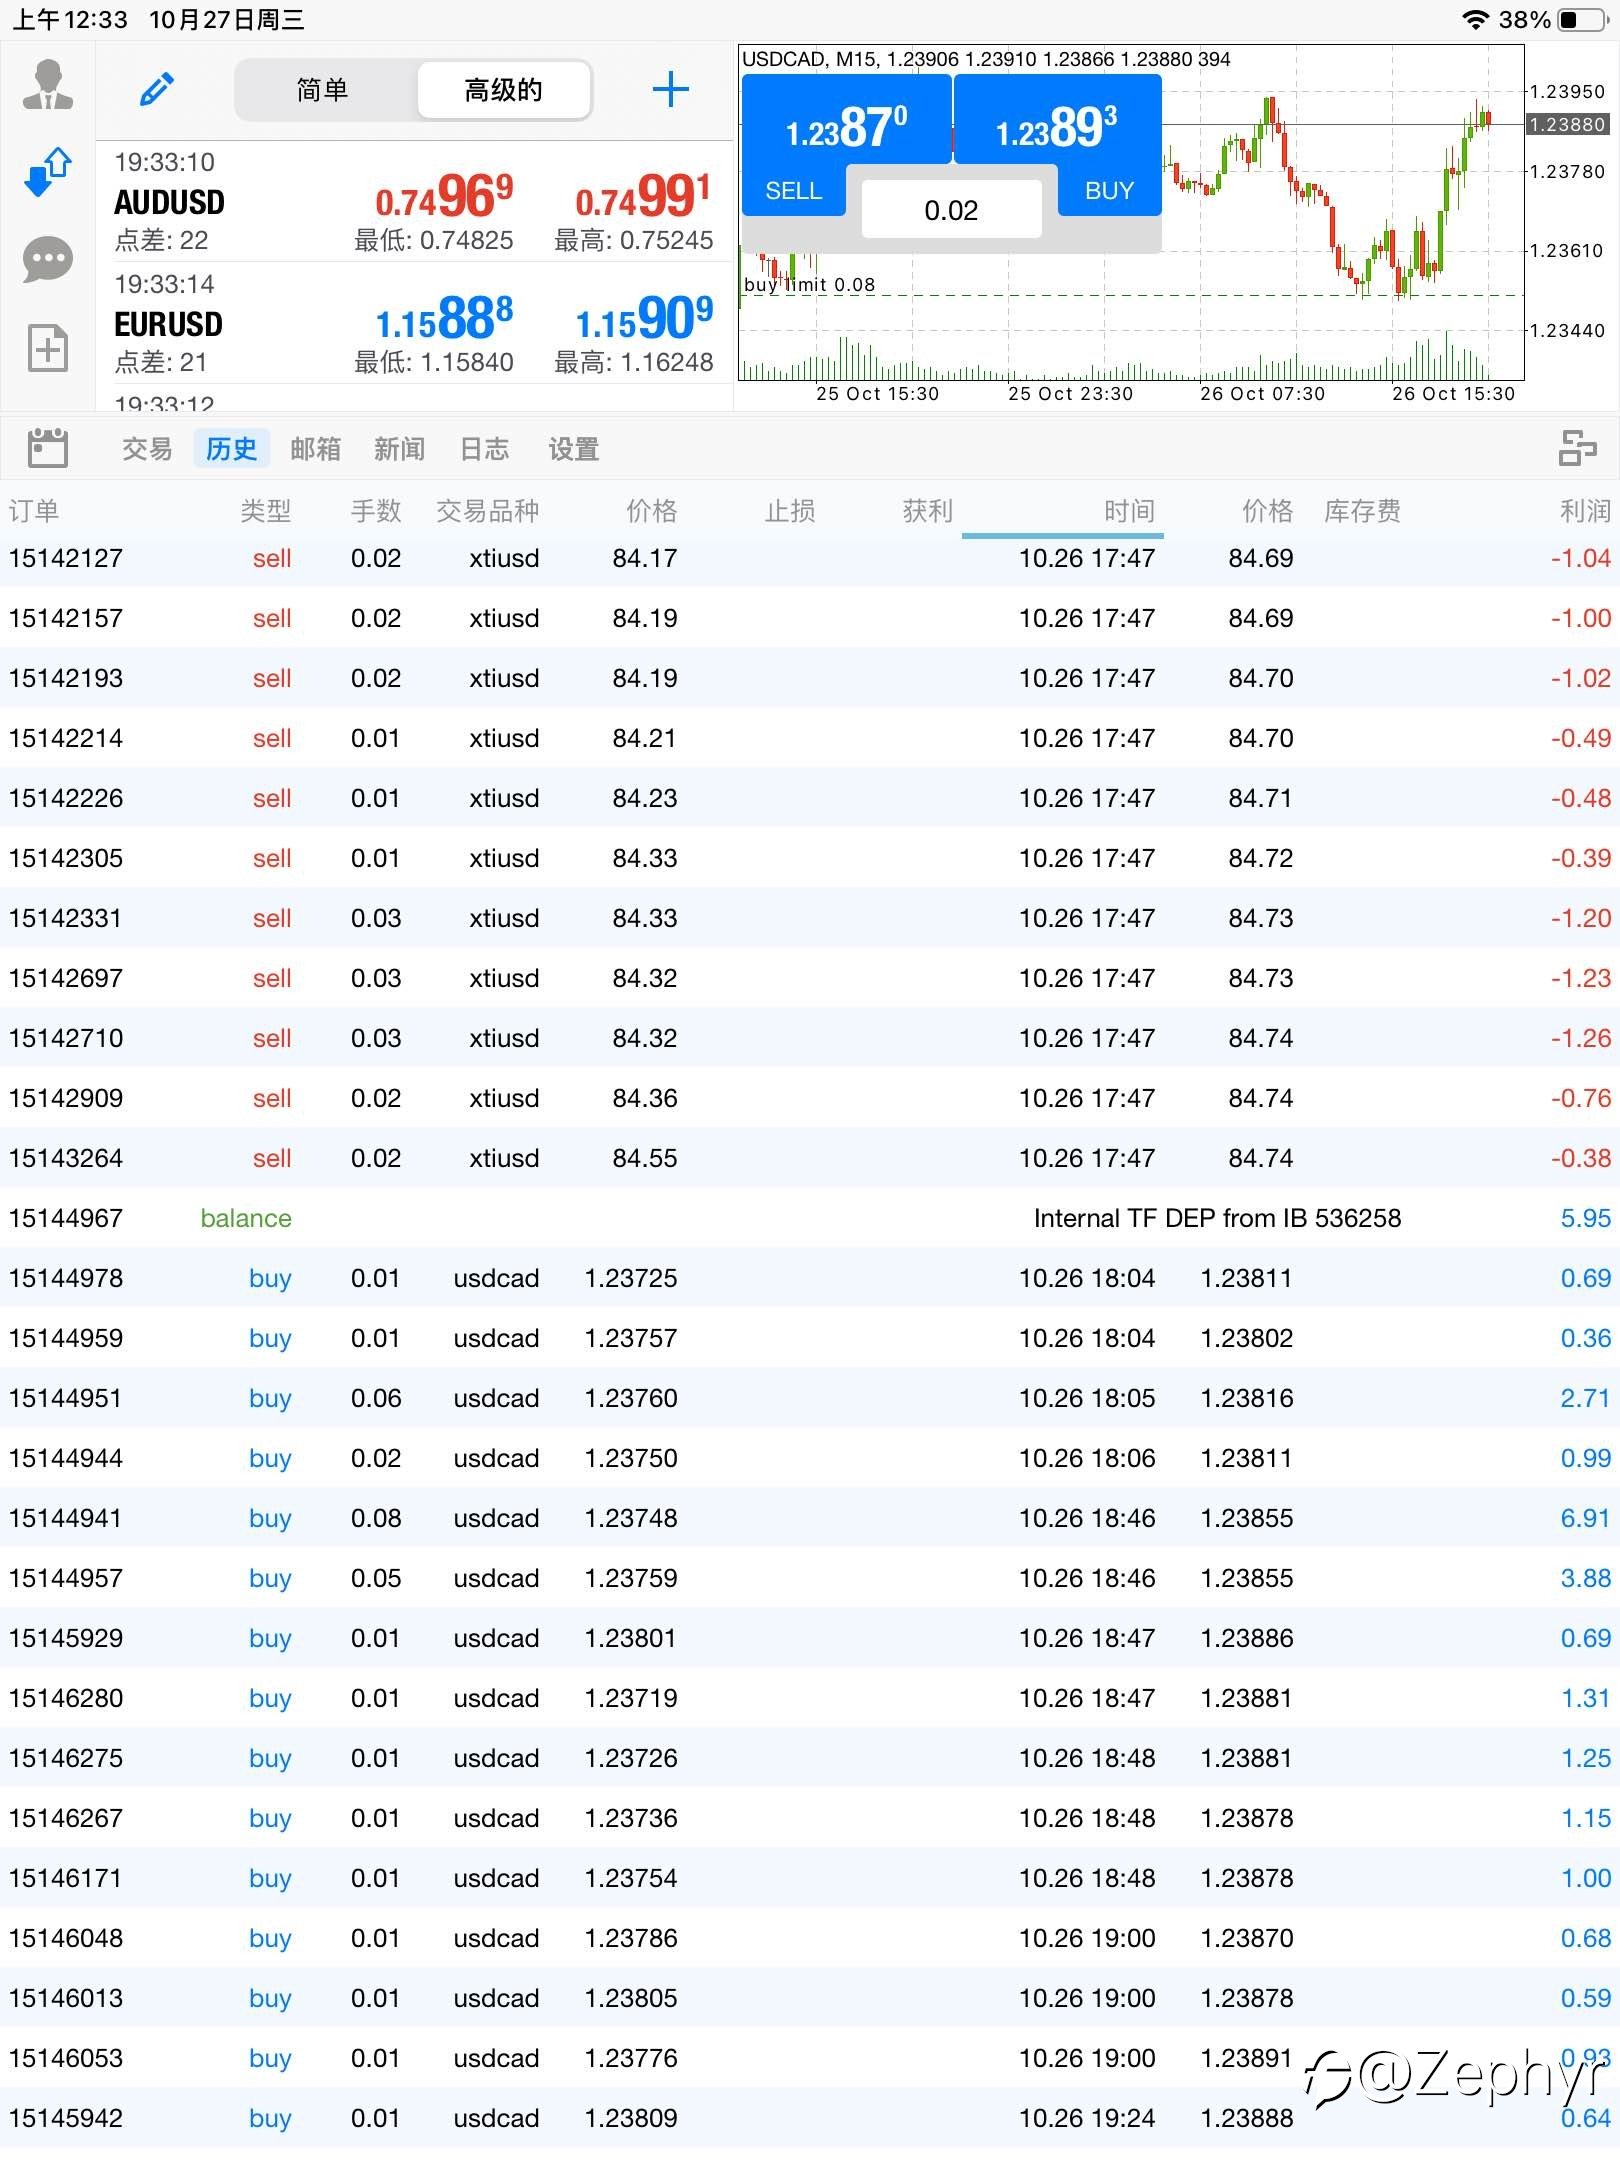Select order 15142710 row
1620x2160 pixels.
tap(810, 1038)
